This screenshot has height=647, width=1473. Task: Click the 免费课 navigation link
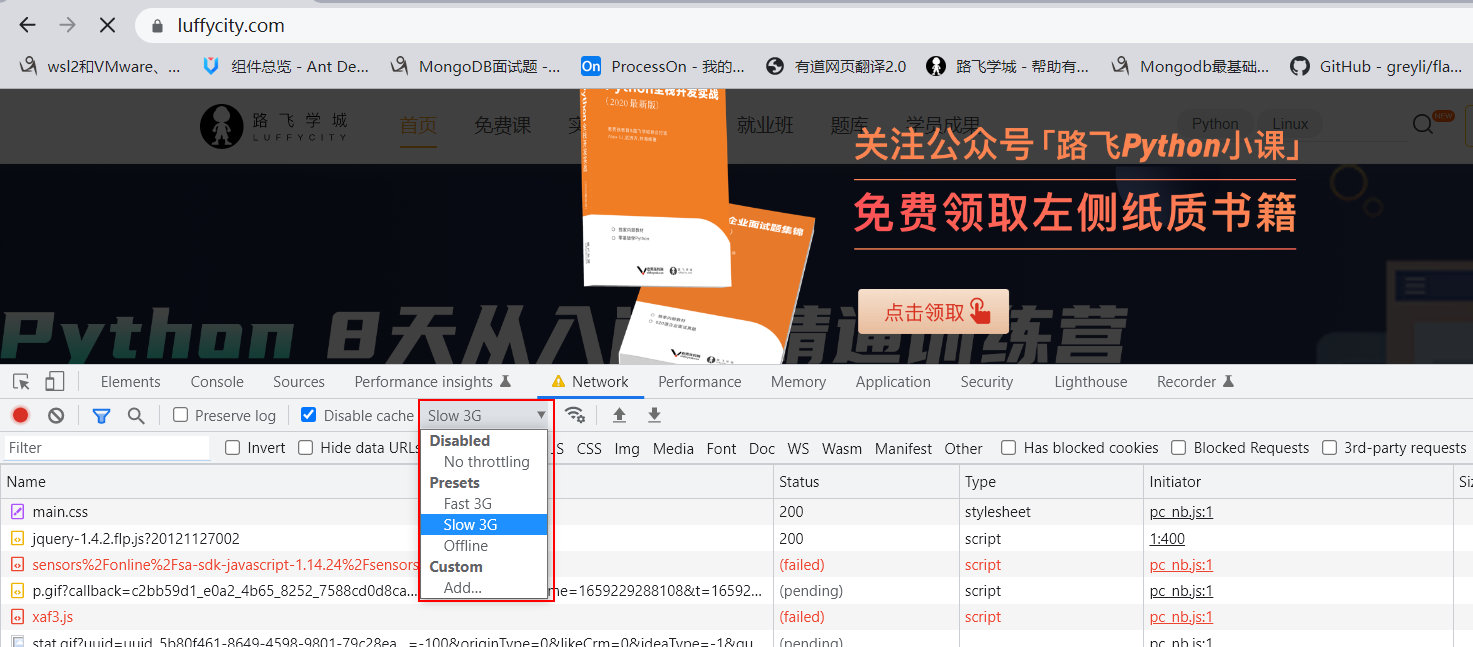[502, 125]
